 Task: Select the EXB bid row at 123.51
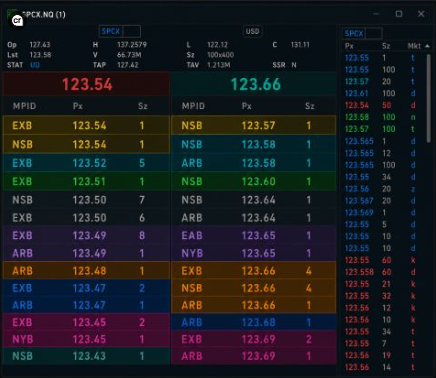[x=86, y=181]
